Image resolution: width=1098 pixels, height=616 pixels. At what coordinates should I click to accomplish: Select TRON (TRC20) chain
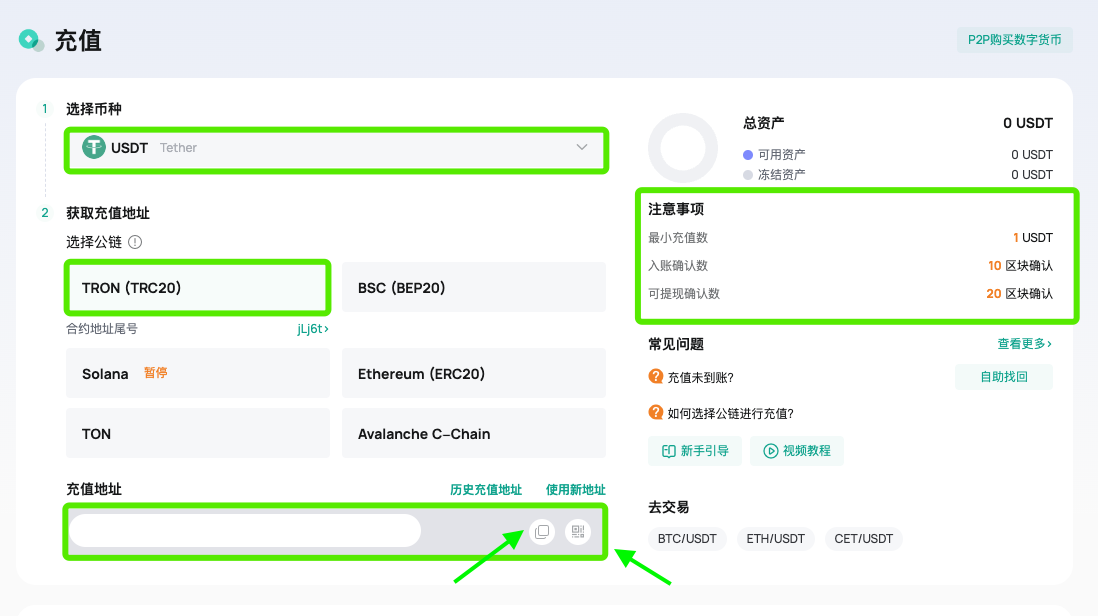click(197, 288)
